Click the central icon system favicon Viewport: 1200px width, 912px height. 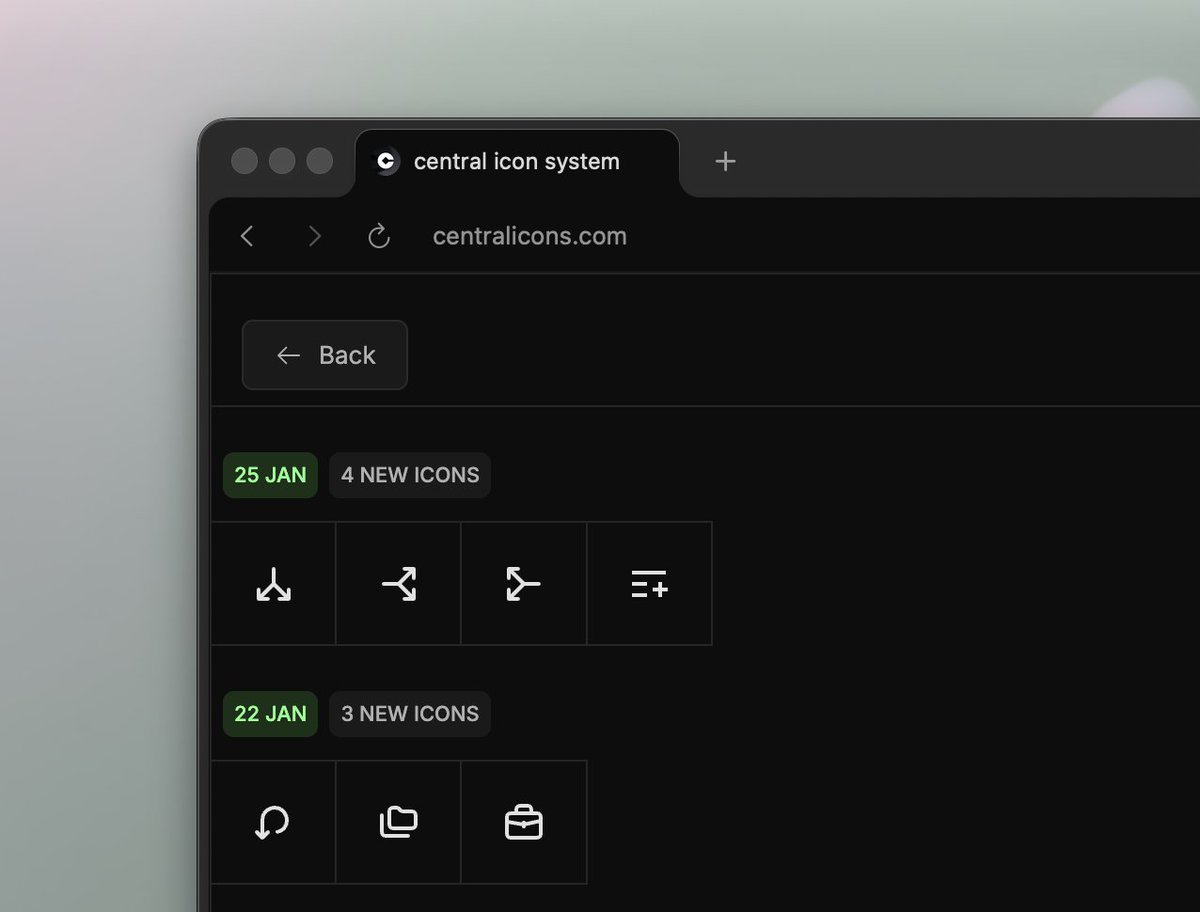[x=386, y=161]
